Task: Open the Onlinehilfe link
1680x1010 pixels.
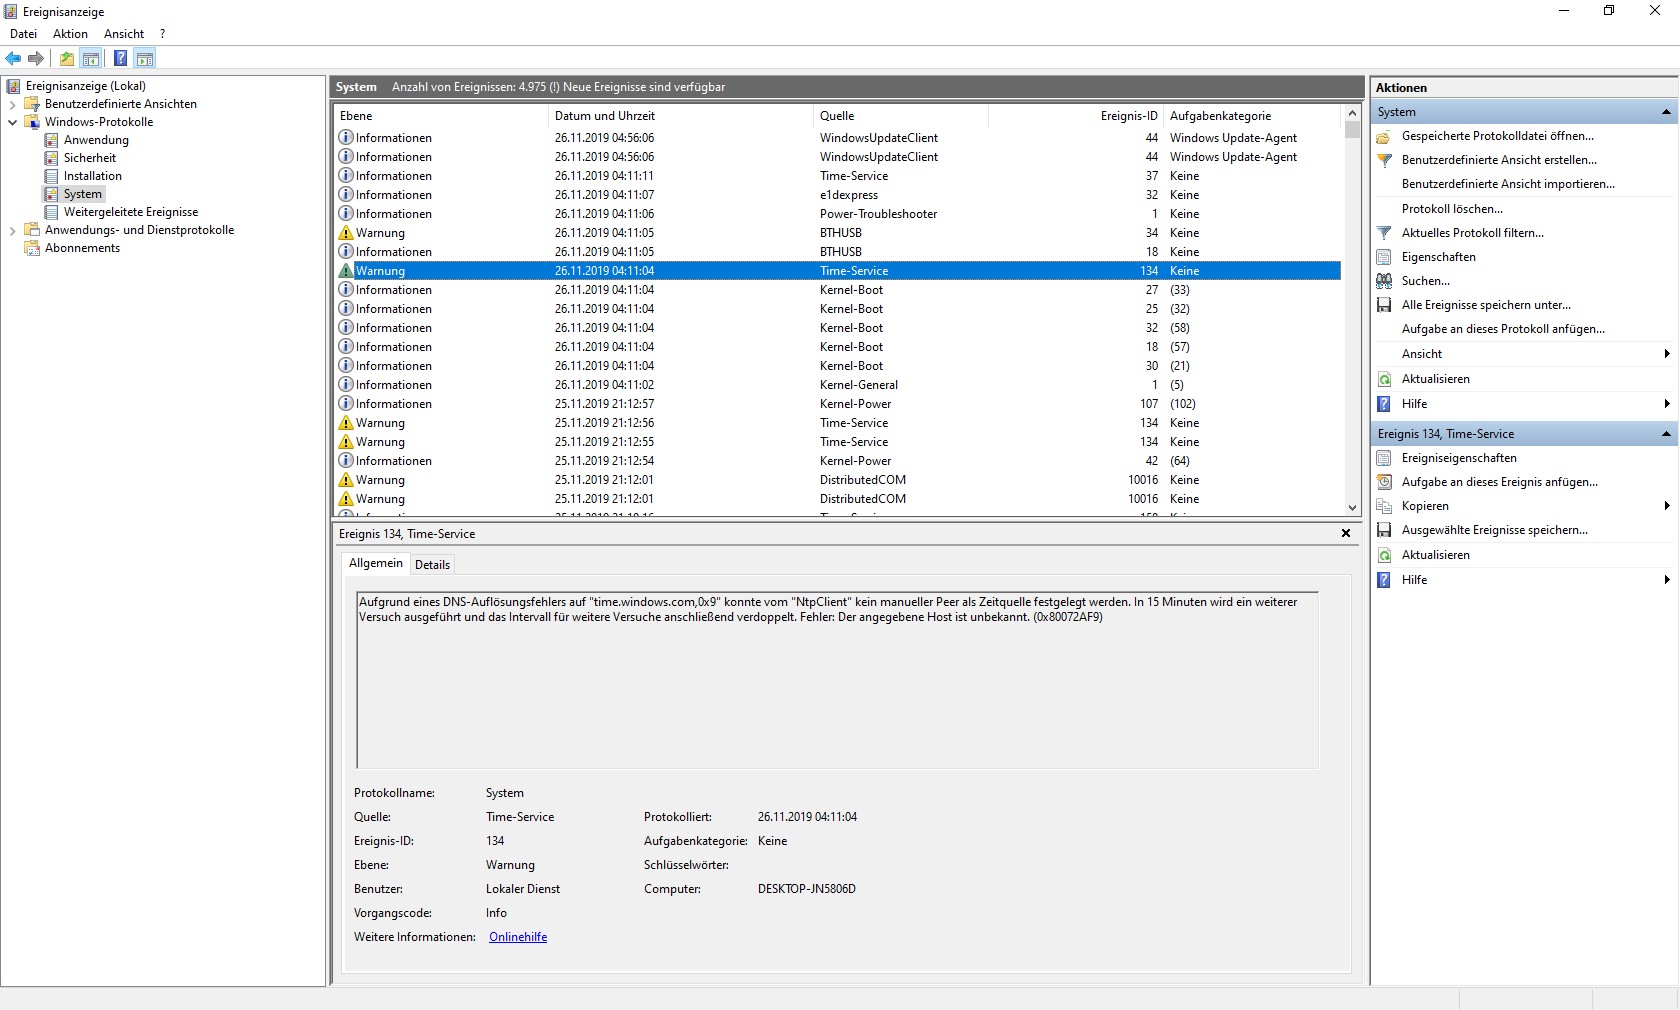Action: point(518,937)
